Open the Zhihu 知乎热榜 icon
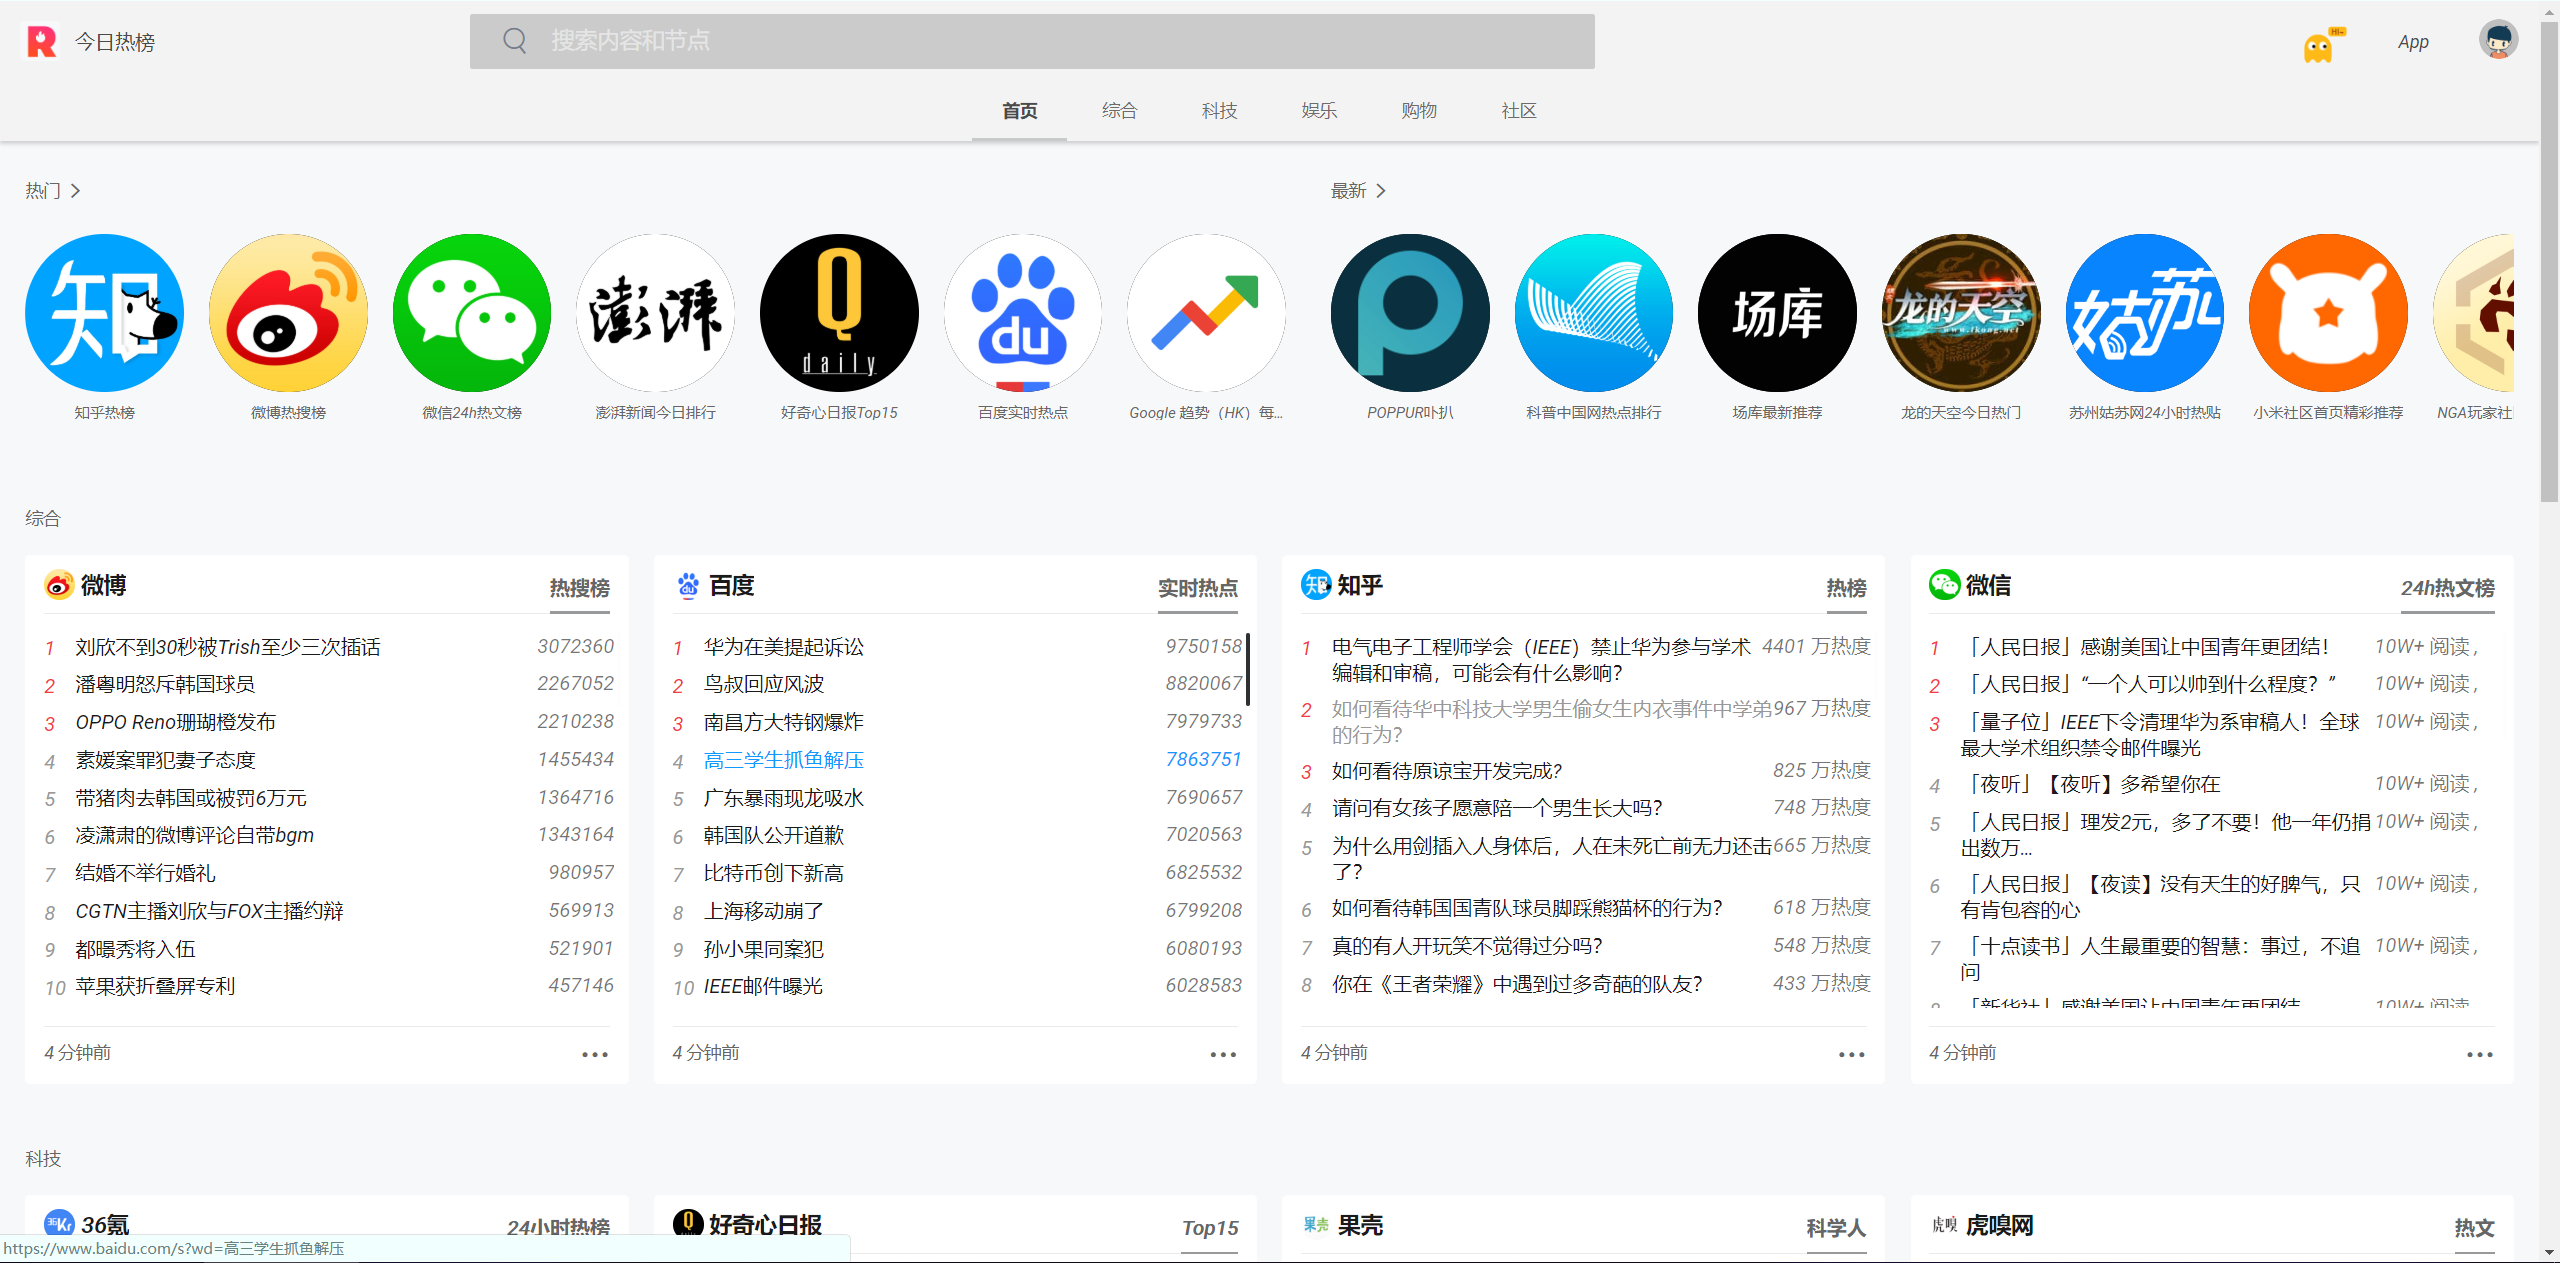The image size is (2560, 1263). [x=104, y=313]
